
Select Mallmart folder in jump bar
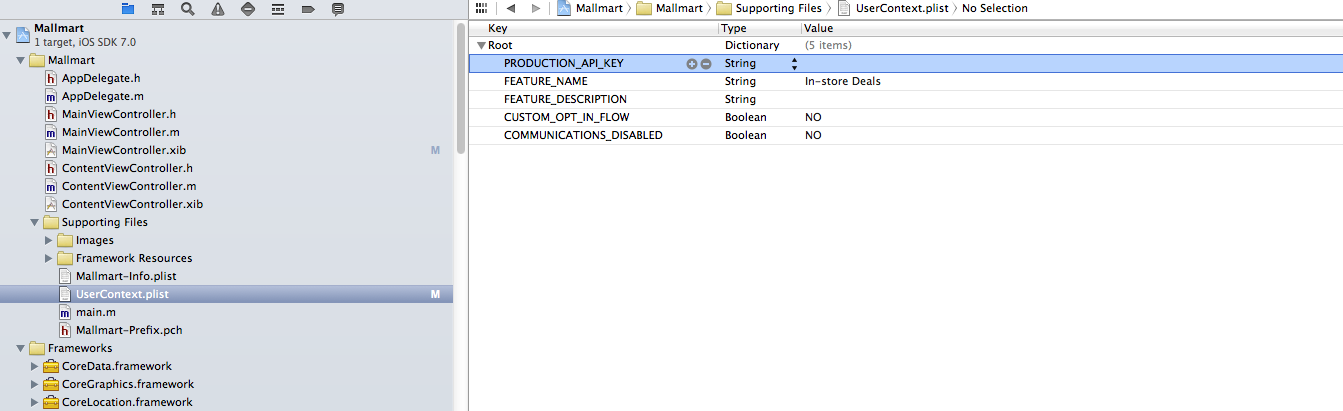(670, 8)
